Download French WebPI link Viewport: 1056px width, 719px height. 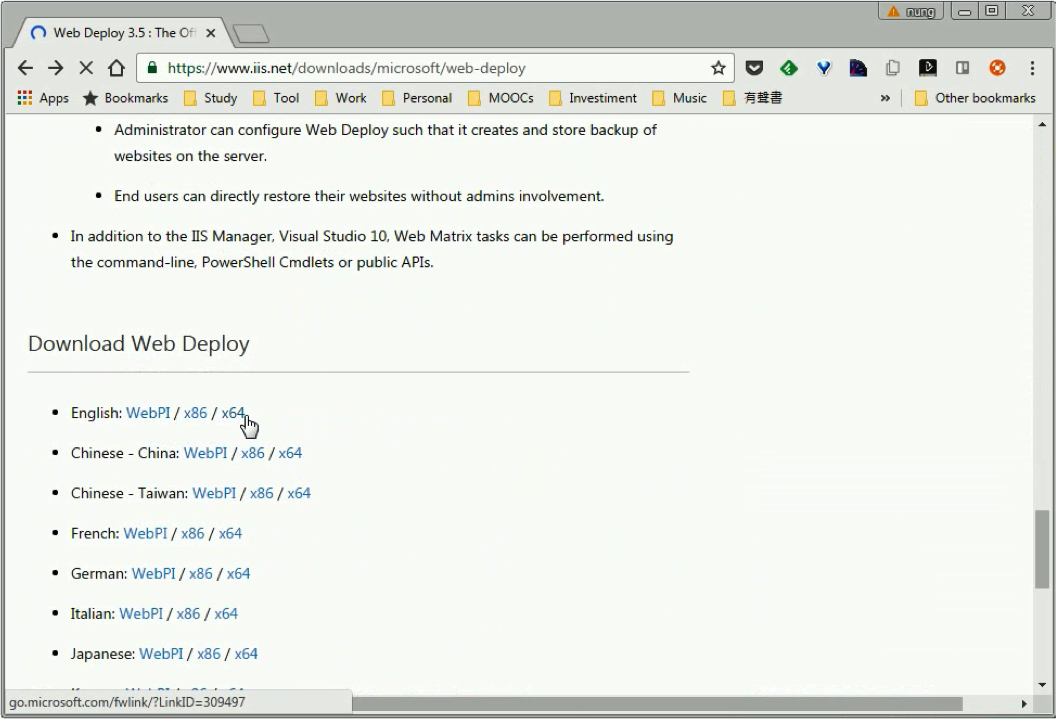(145, 533)
